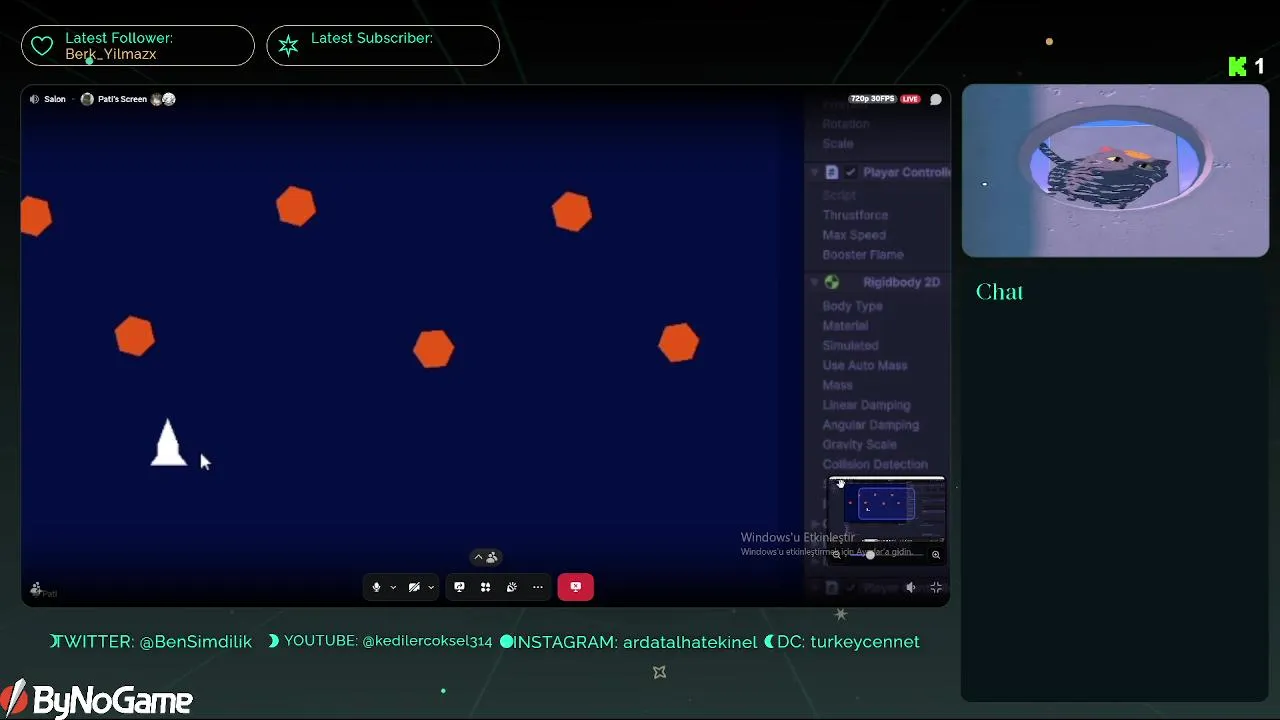This screenshot has width=1280, height=720.
Task: Click the Salon voice channel speaker icon
Action: [x=34, y=99]
